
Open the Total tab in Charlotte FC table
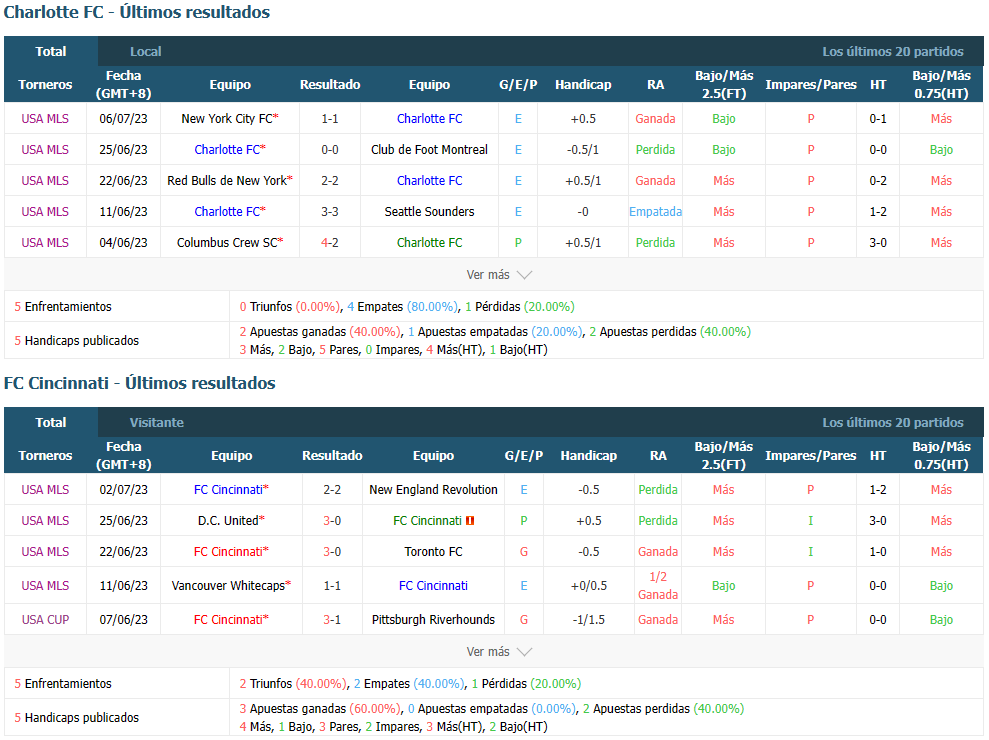tap(50, 52)
